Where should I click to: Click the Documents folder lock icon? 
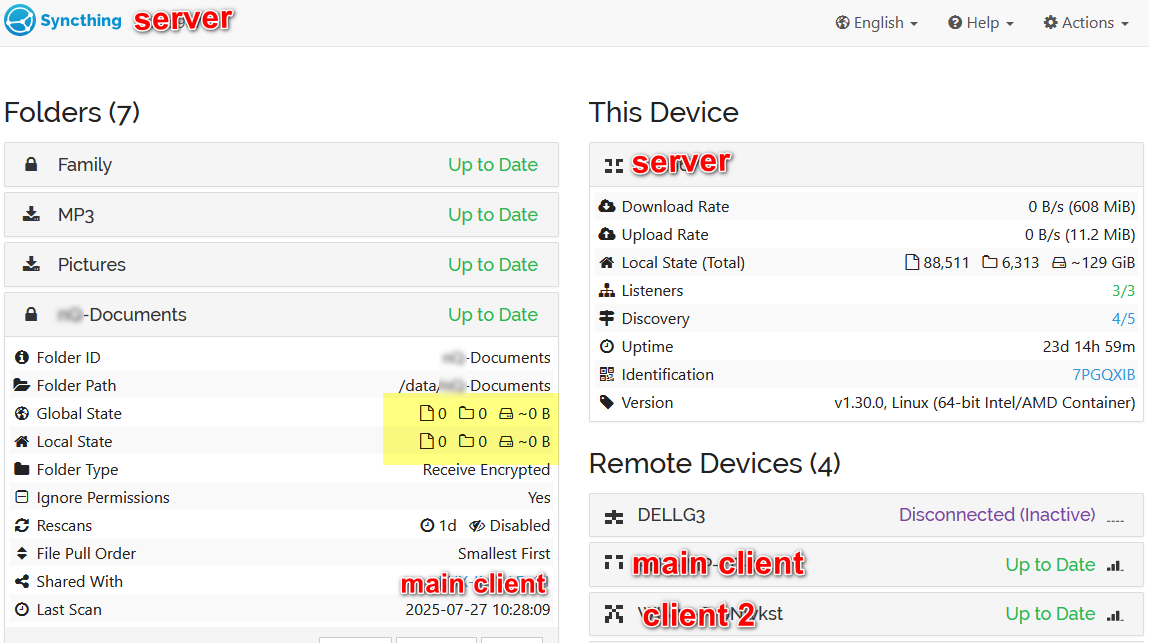(31, 314)
